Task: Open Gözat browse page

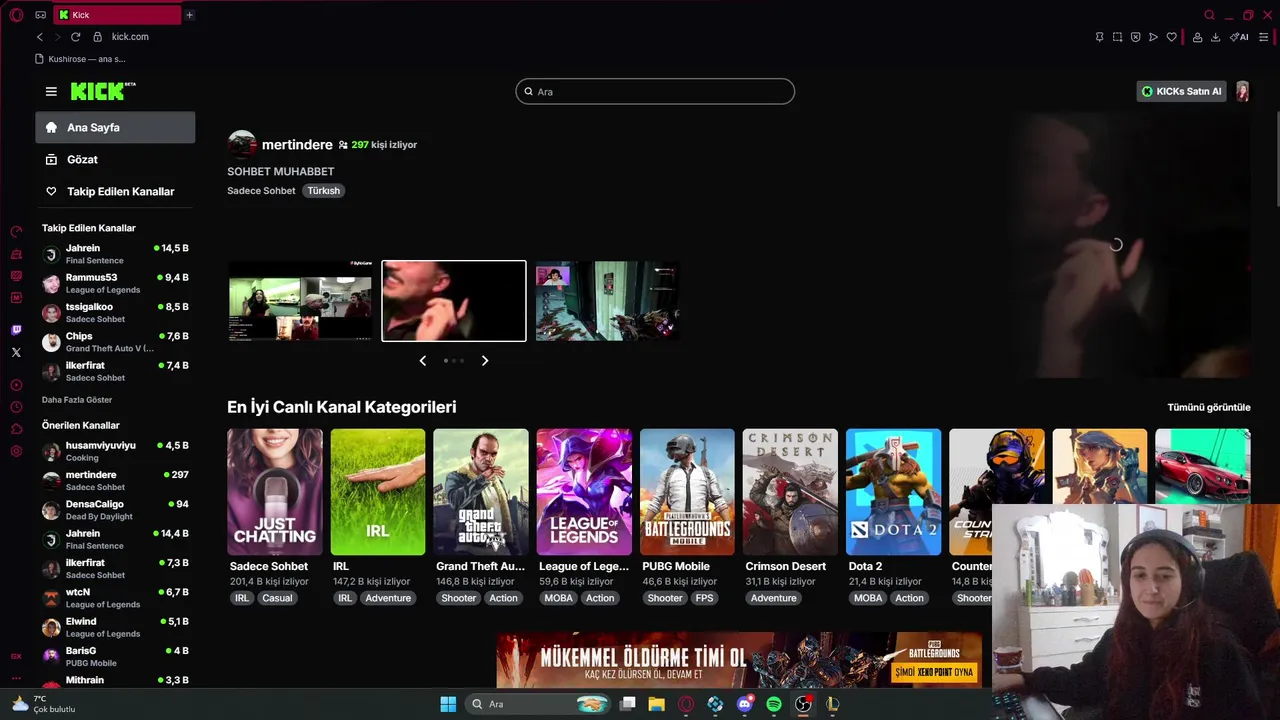Action: coord(115,159)
